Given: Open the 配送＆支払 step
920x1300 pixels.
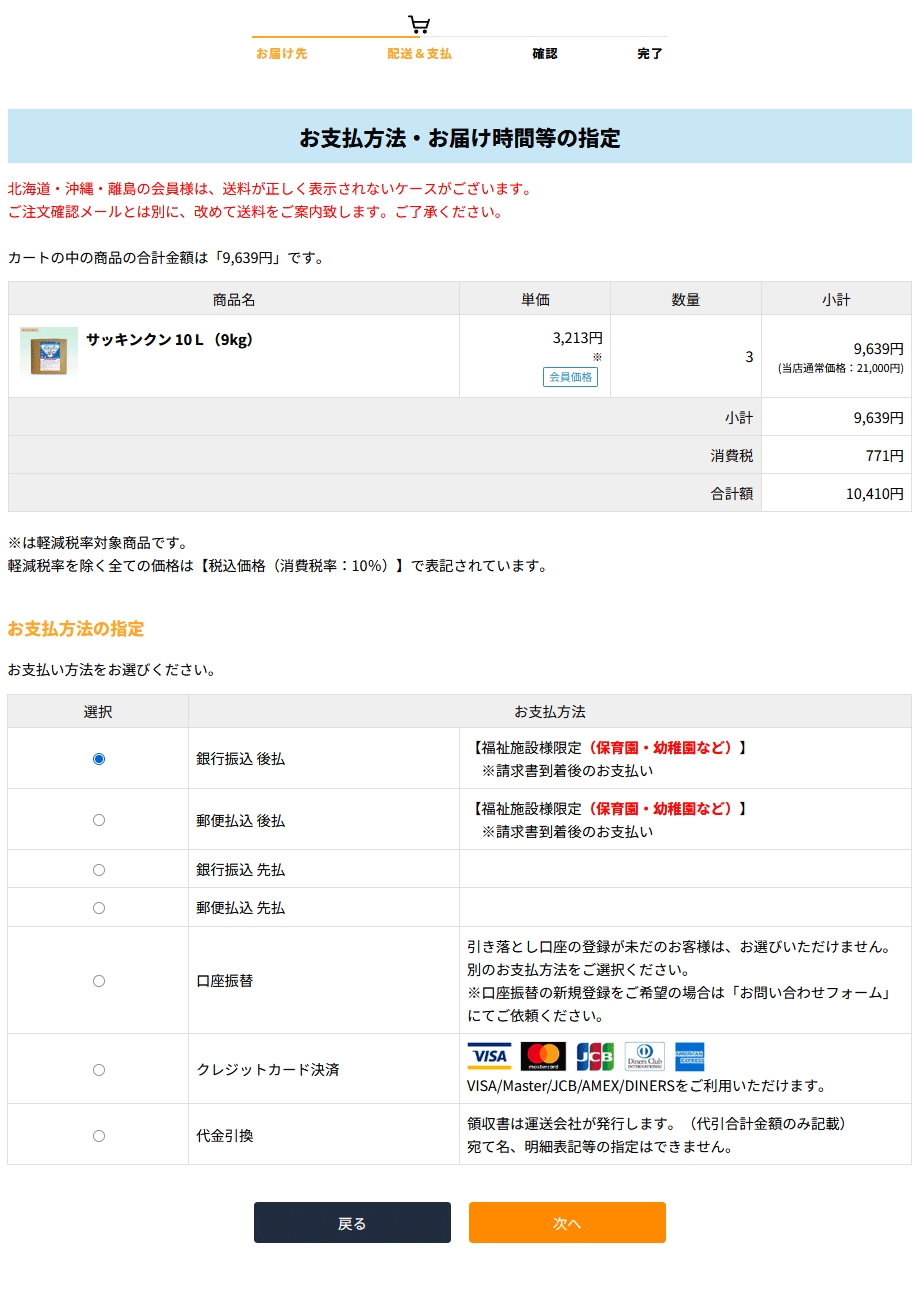Looking at the screenshot, I should tap(419, 53).
